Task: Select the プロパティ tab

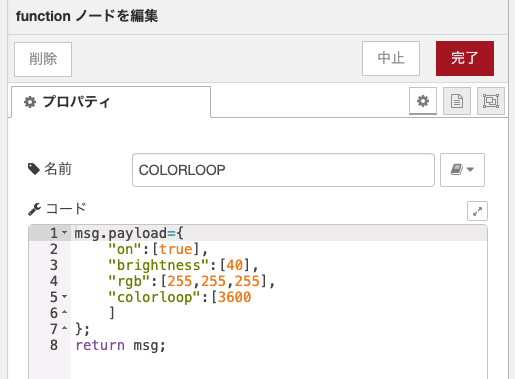Action: tap(111, 102)
